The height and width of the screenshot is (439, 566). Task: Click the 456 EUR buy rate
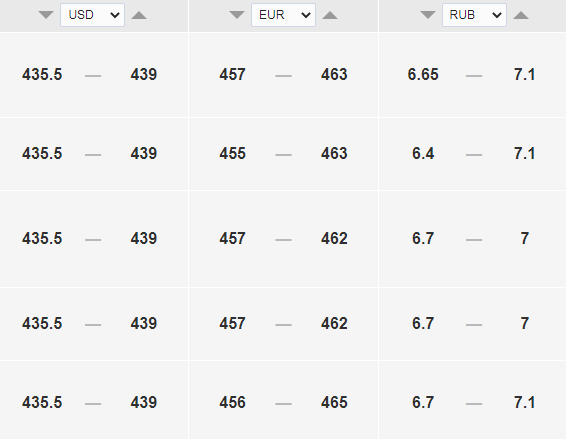pyautogui.click(x=232, y=403)
